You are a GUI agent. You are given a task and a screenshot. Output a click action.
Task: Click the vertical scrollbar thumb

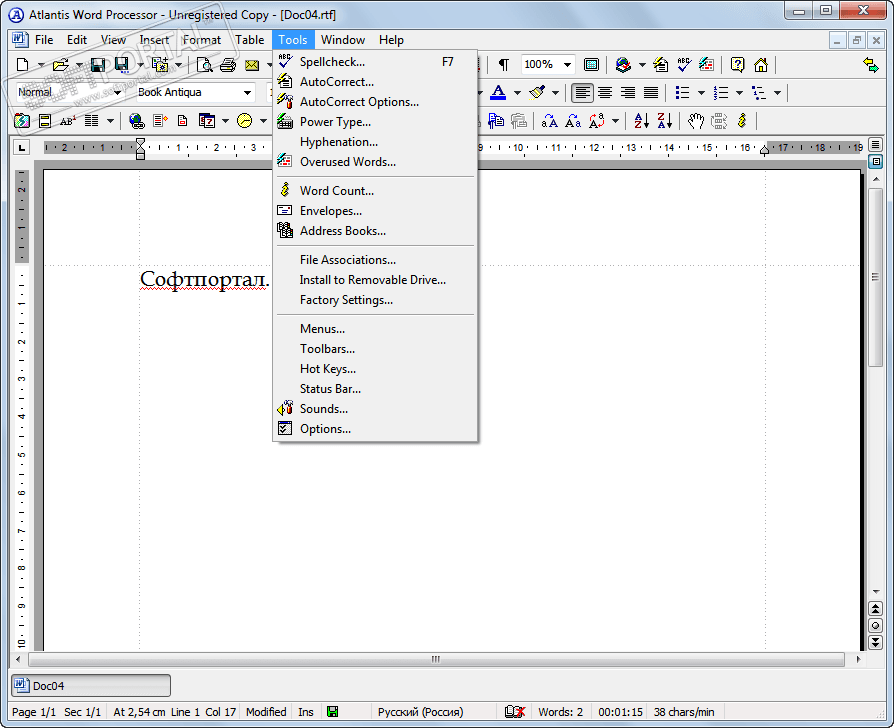pyautogui.click(x=875, y=278)
